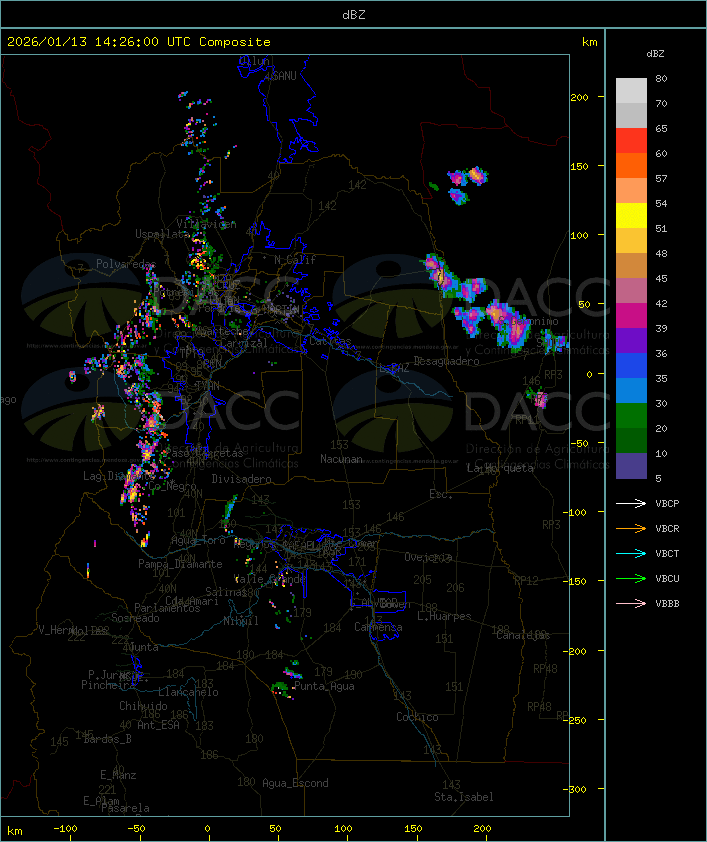The height and width of the screenshot is (842, 707).
Task: Click the green VBCU arrow symbol
Action: (x=631, y=578)
